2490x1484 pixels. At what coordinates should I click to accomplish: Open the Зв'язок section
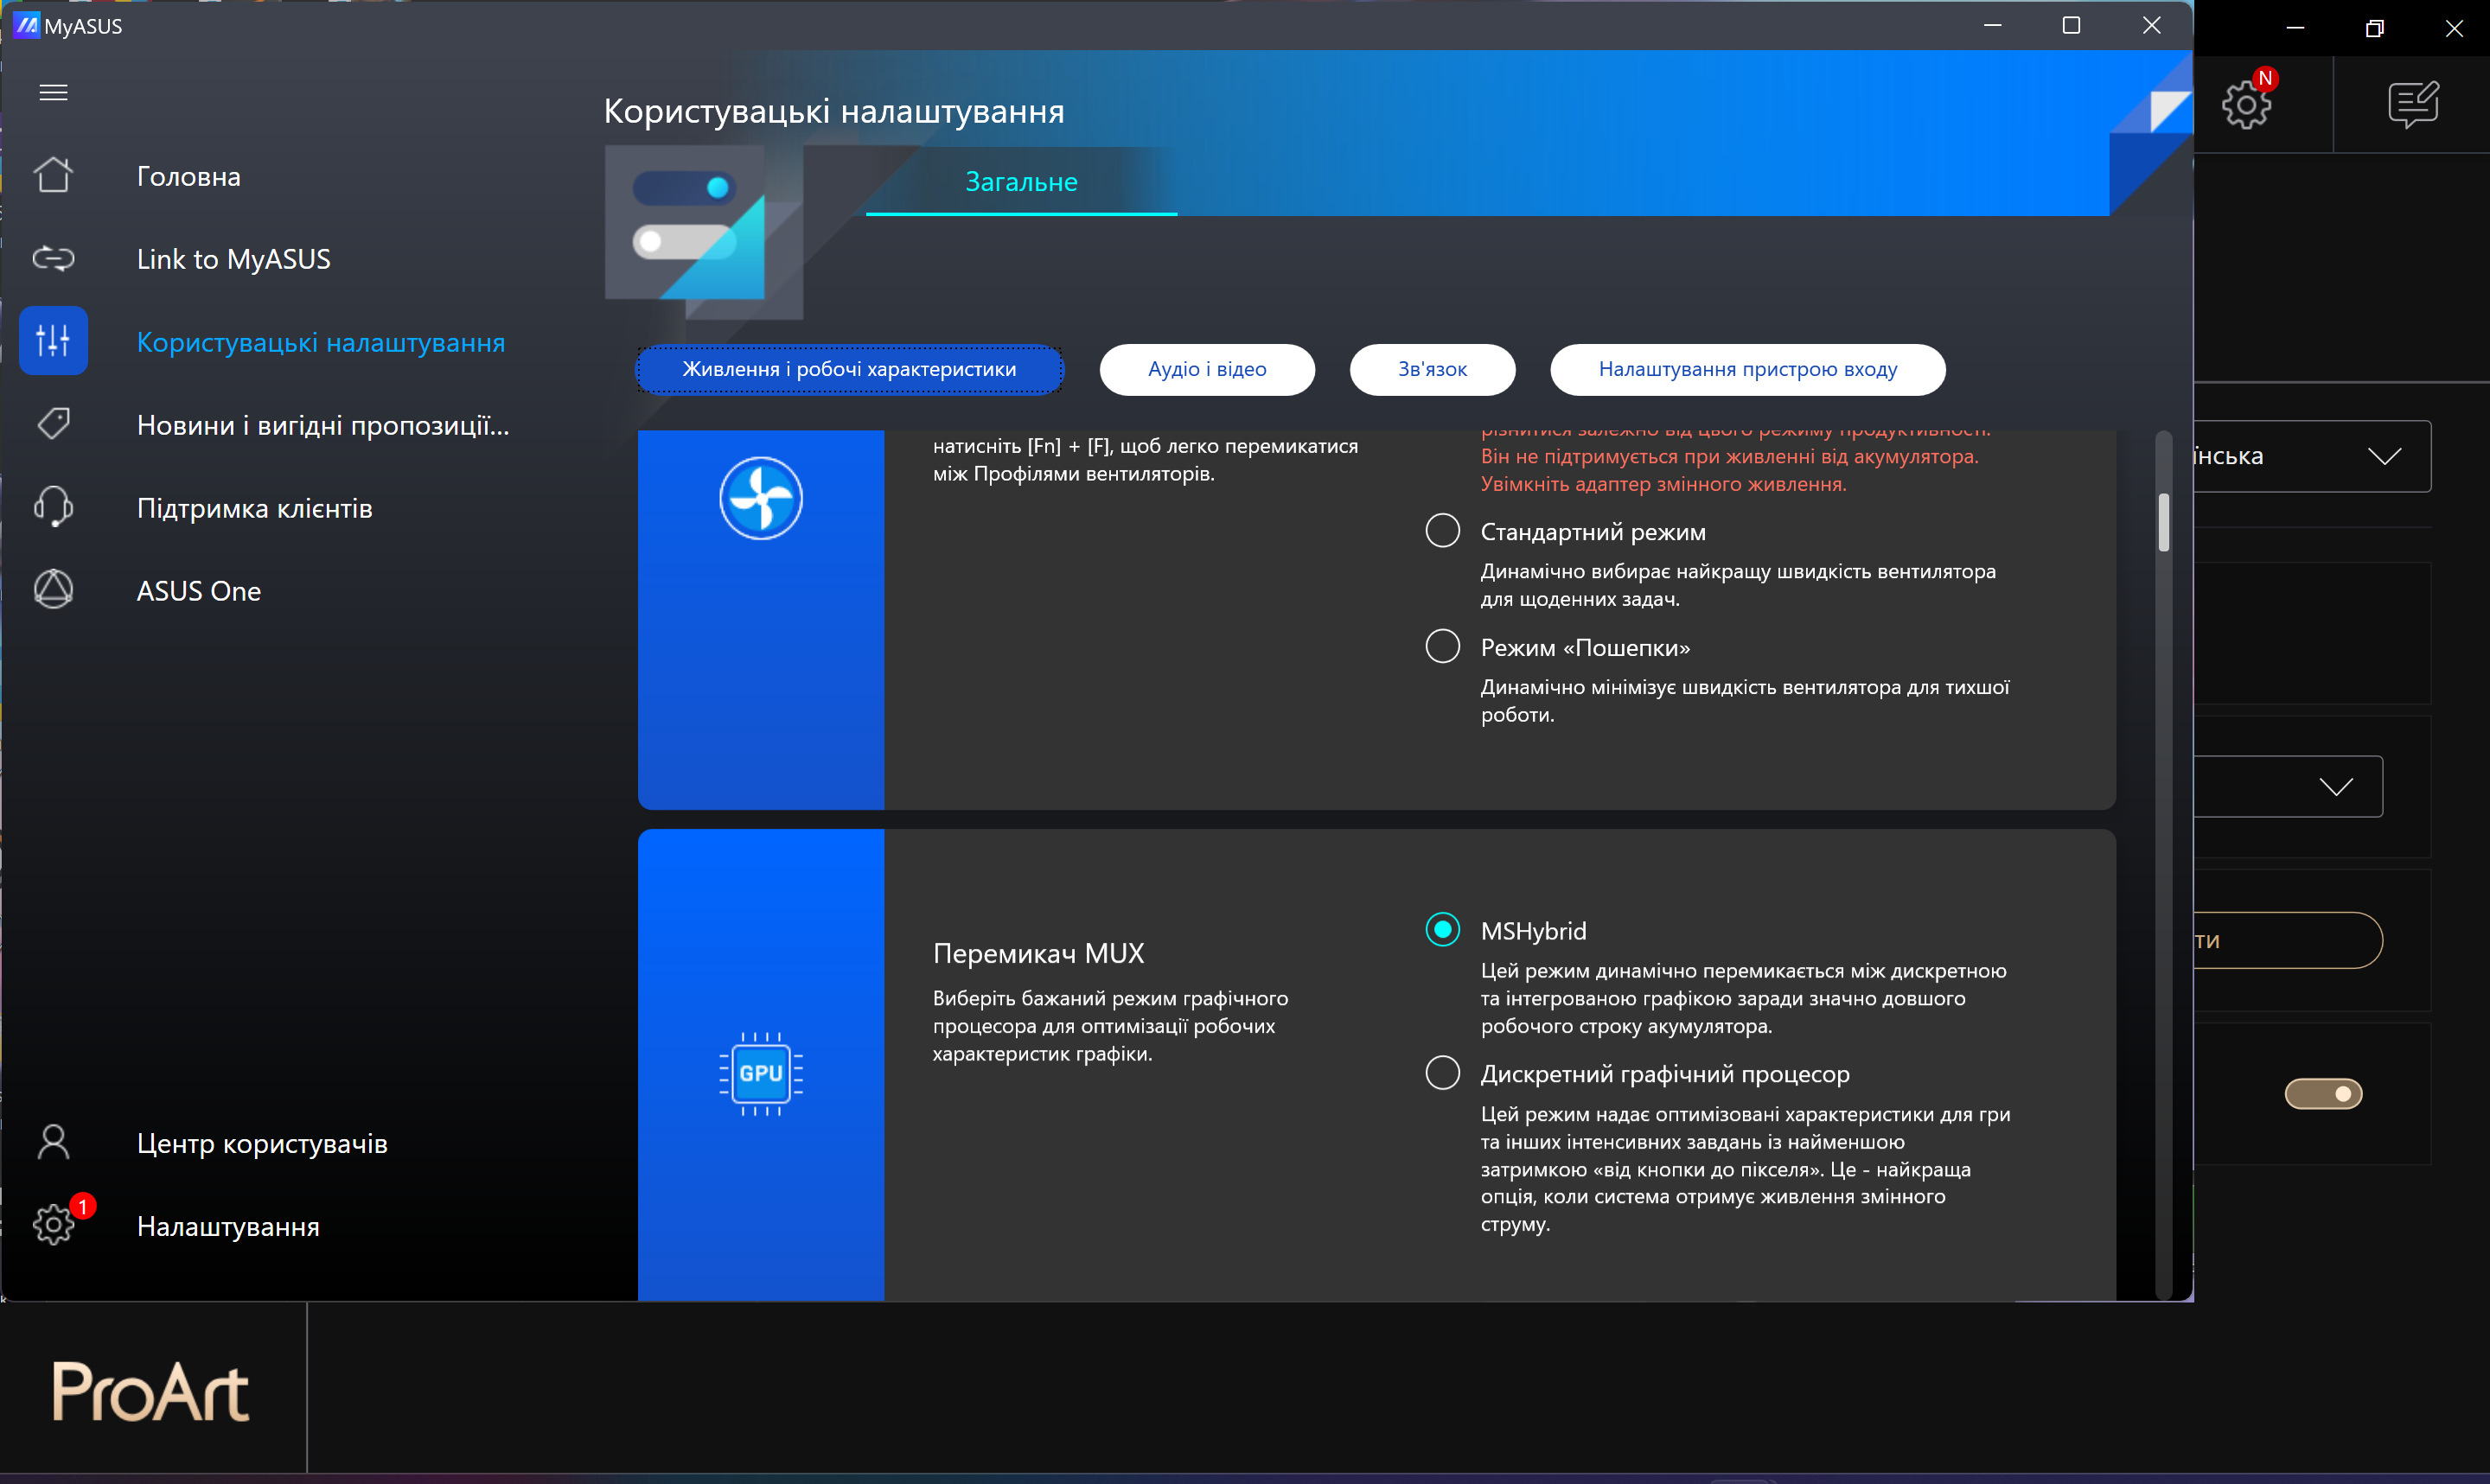coord(1432,369)
